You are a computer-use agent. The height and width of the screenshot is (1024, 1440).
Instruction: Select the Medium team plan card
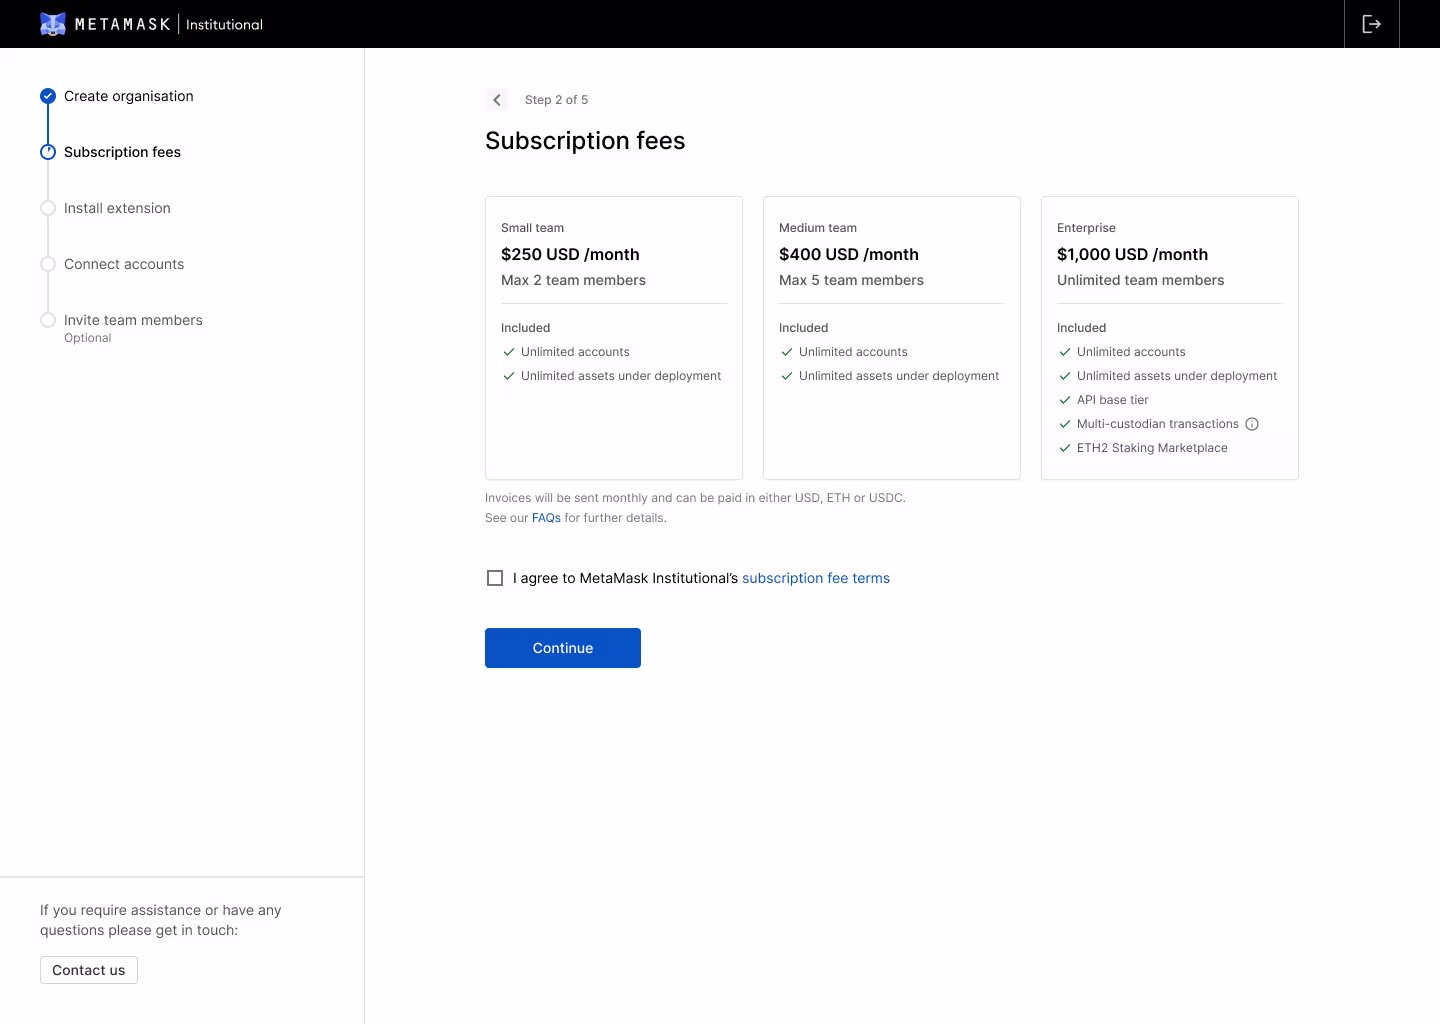(892, 338)
